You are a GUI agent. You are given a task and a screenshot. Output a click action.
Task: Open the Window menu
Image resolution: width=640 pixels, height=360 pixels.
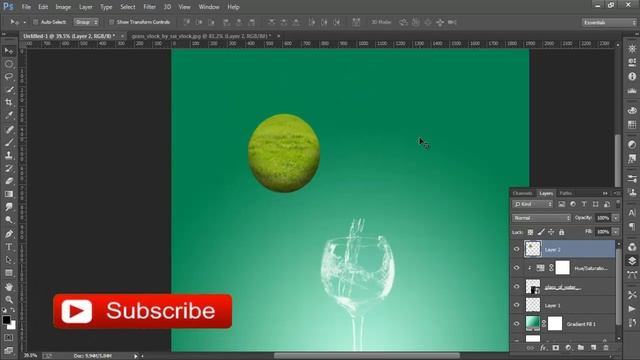tap(209, 7)
